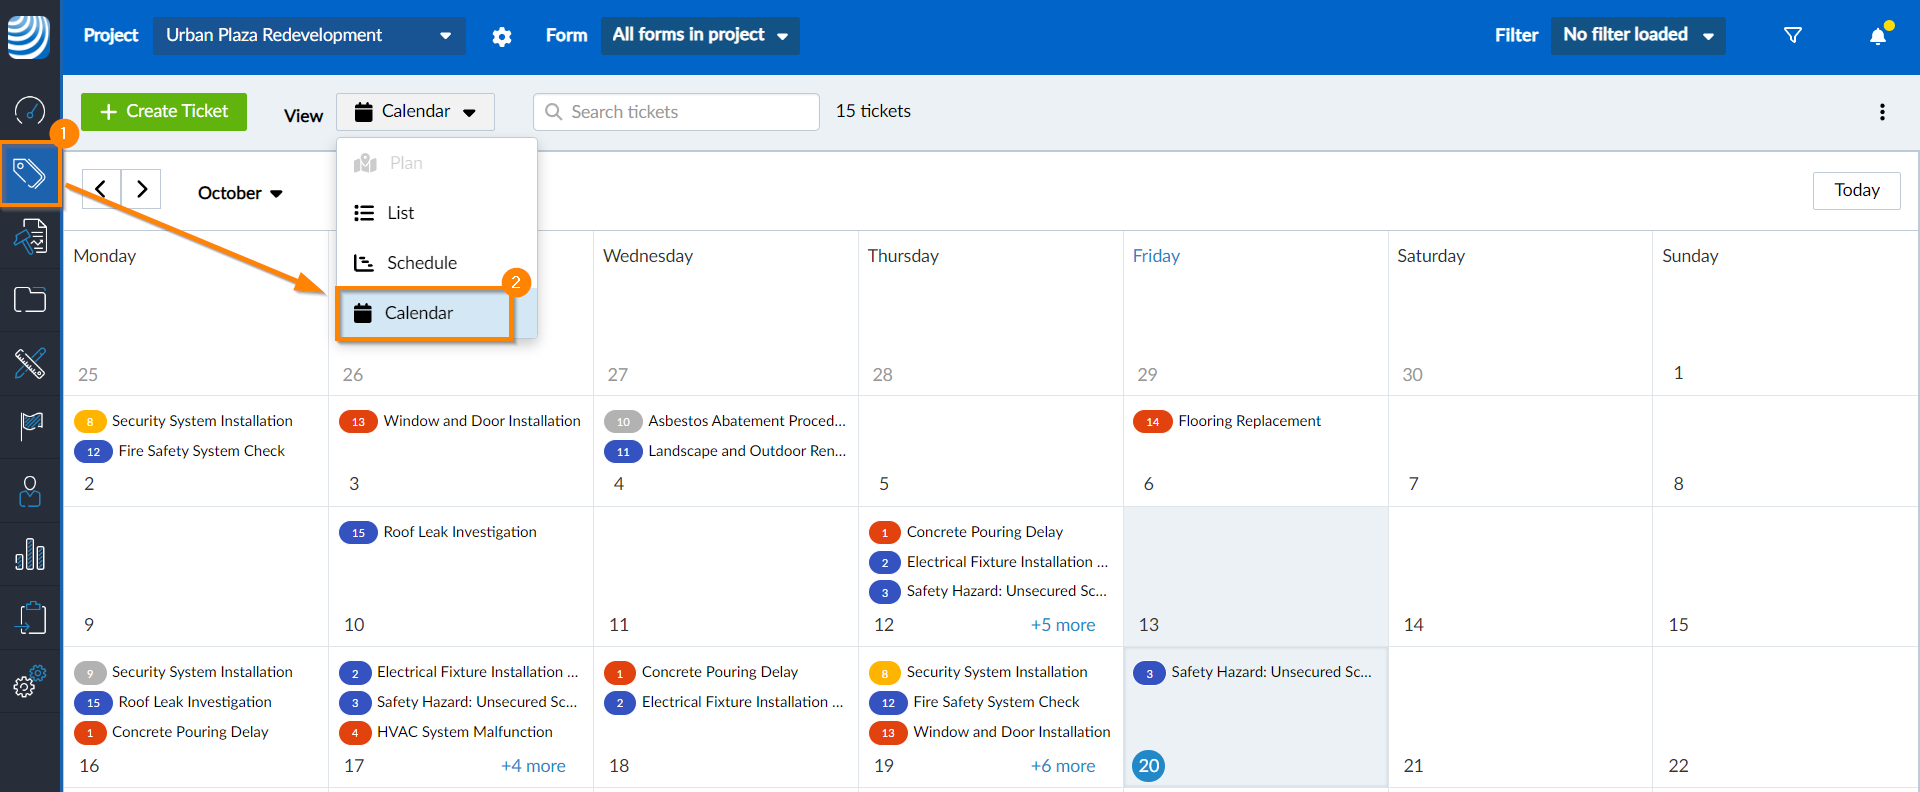Click badge 4 of HVAC System Malfunction
1920x792 pixels.
point(355,733)
